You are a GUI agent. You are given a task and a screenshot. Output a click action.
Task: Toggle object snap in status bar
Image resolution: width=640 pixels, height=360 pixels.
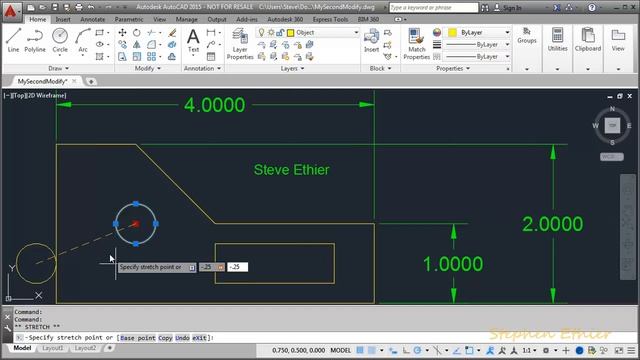pos(469,350)
